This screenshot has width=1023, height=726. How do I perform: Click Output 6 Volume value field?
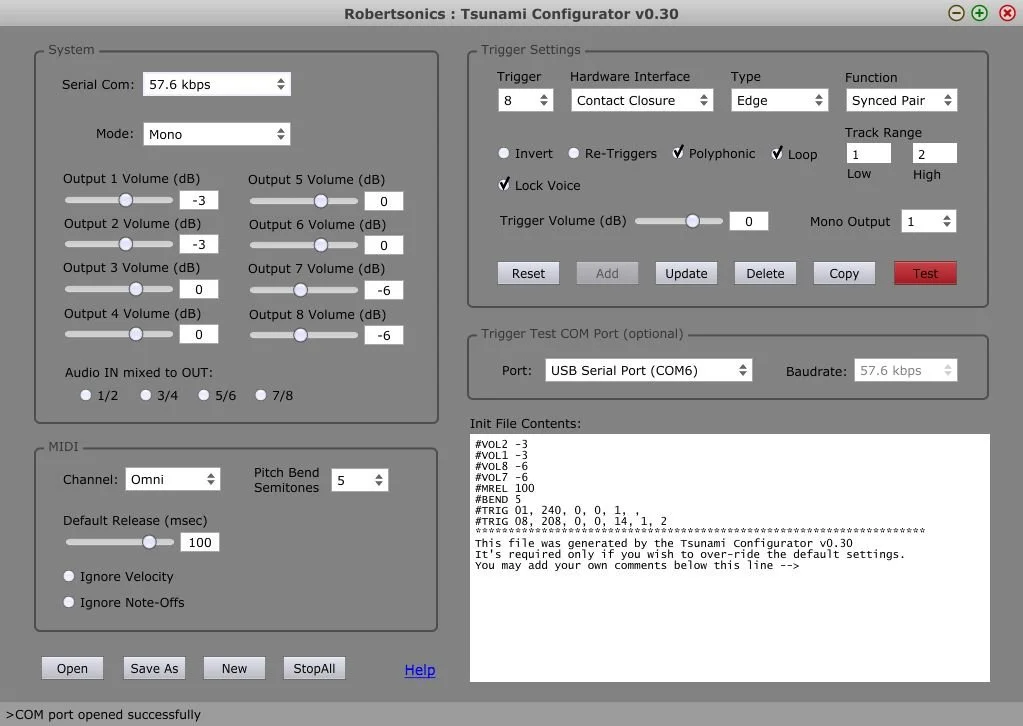point(384,245)
